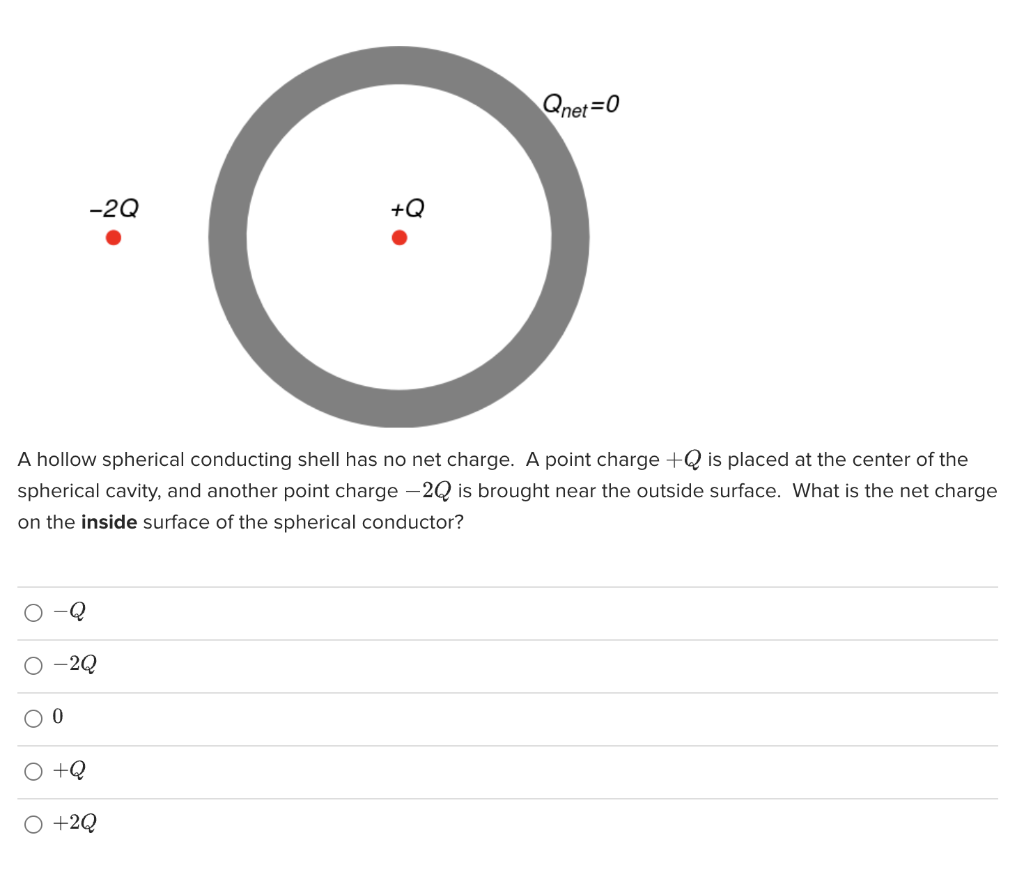Click the red −2Q charge dot

point(113,237)
